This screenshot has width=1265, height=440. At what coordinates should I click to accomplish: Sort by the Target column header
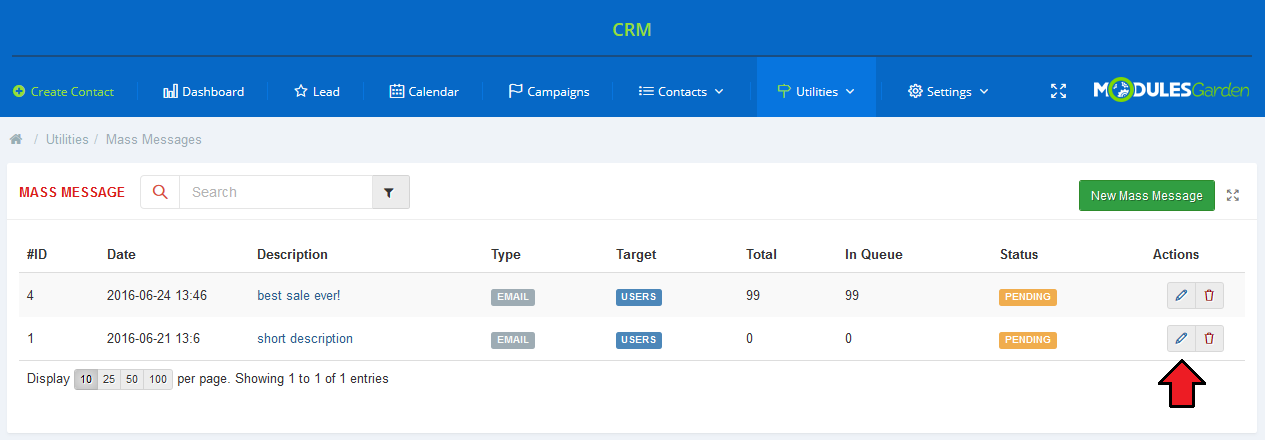[x=636, y=254]
